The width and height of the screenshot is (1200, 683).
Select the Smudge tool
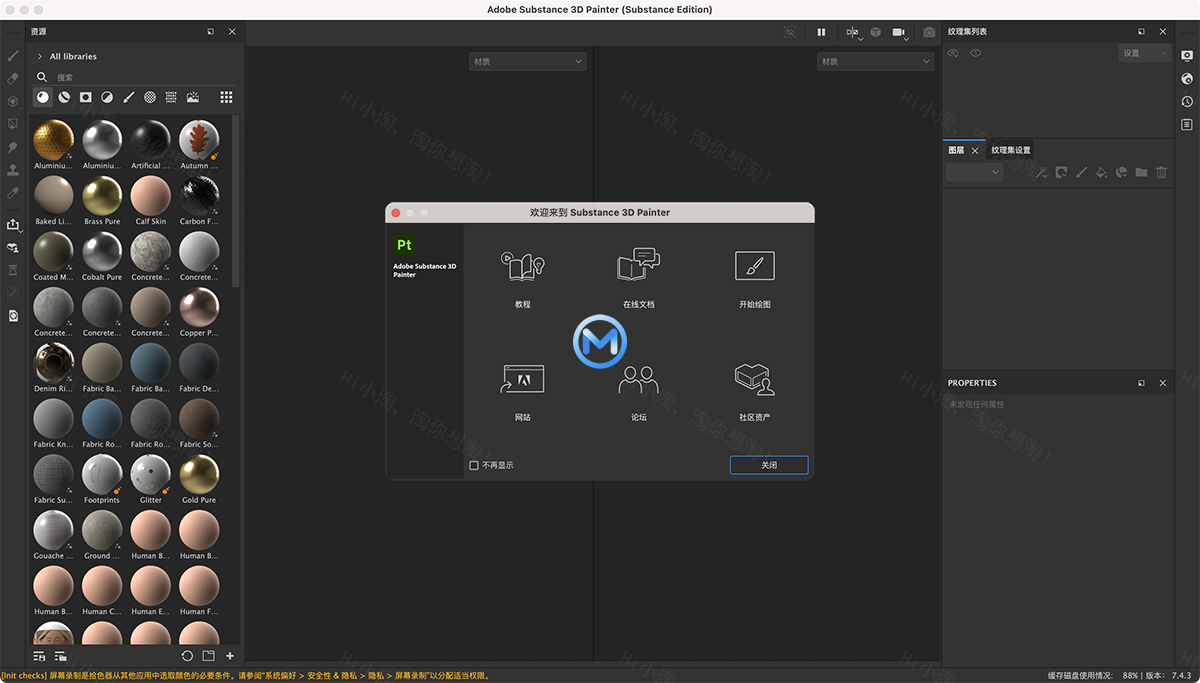pyautogui.click(x=13, y=147)
